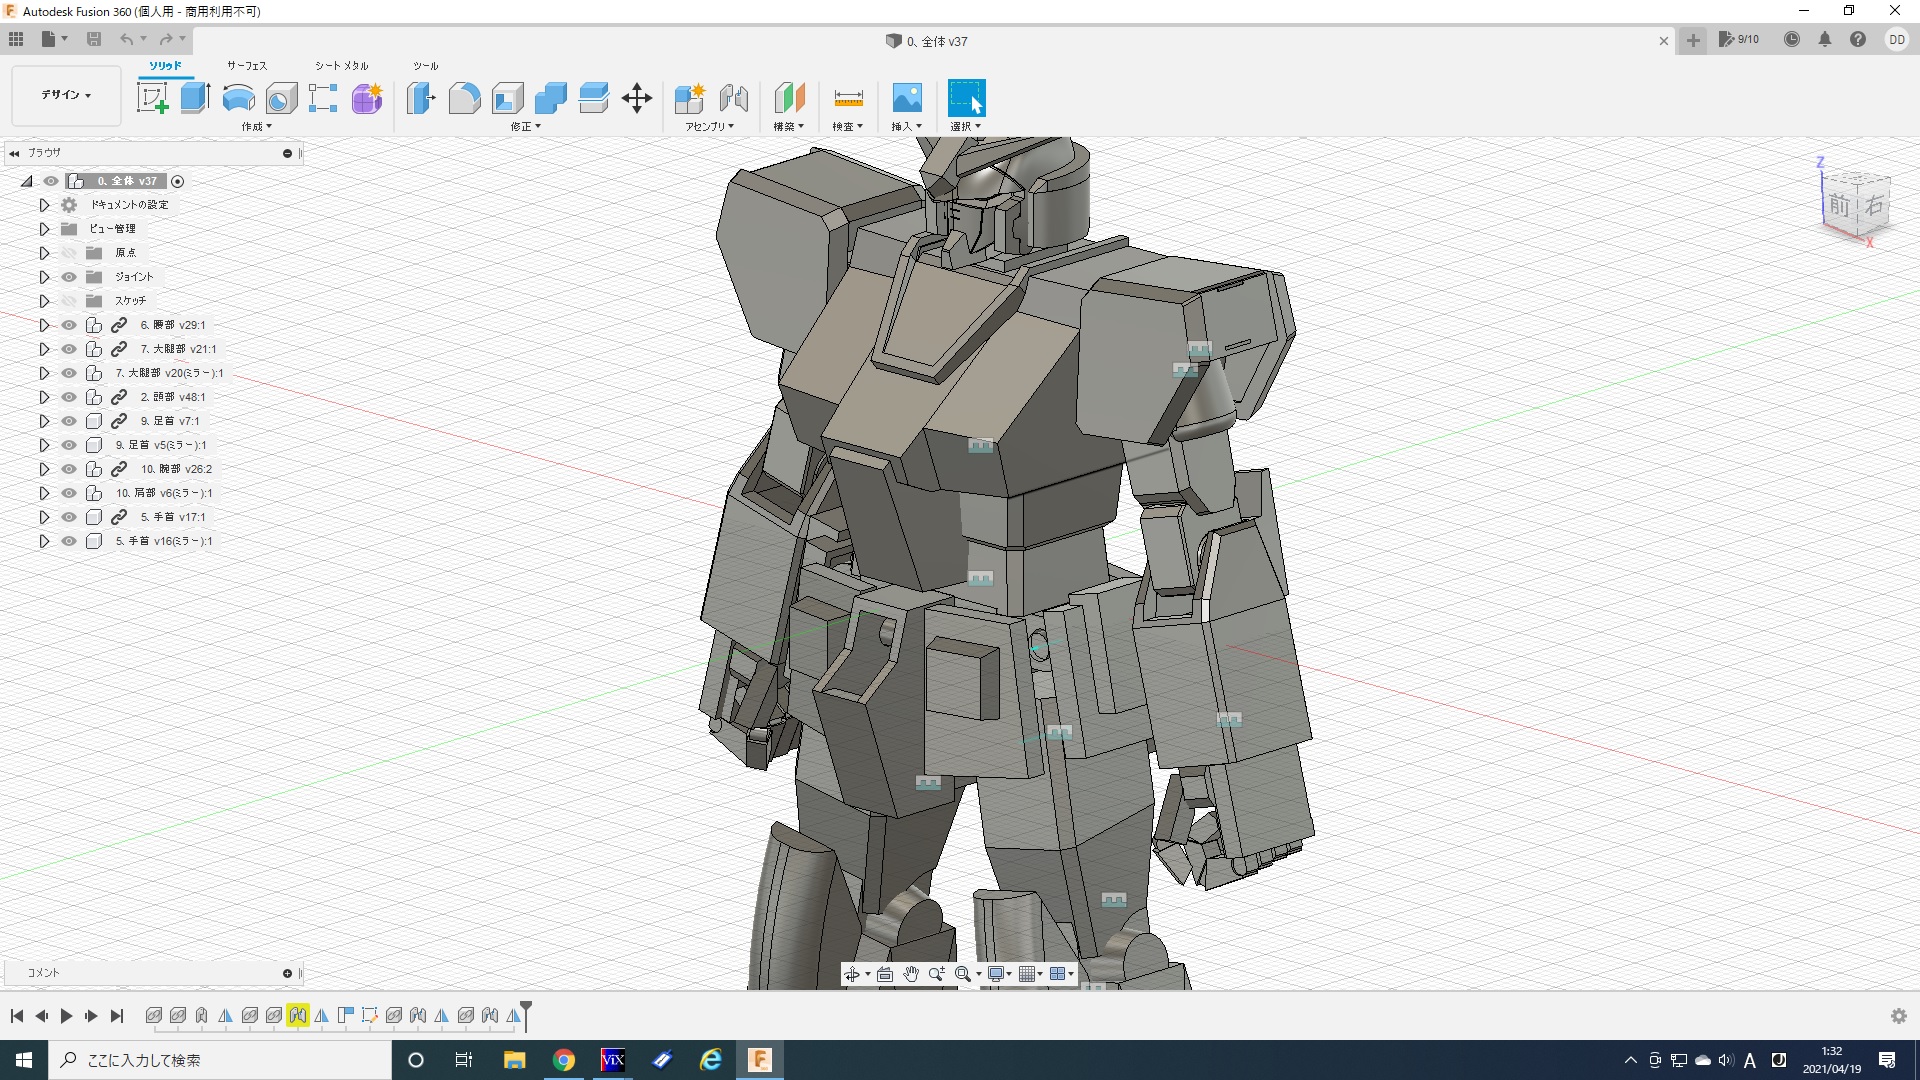1920x1080 pixels.
Task: Open the Insert image tool icon
Action: 906,98
